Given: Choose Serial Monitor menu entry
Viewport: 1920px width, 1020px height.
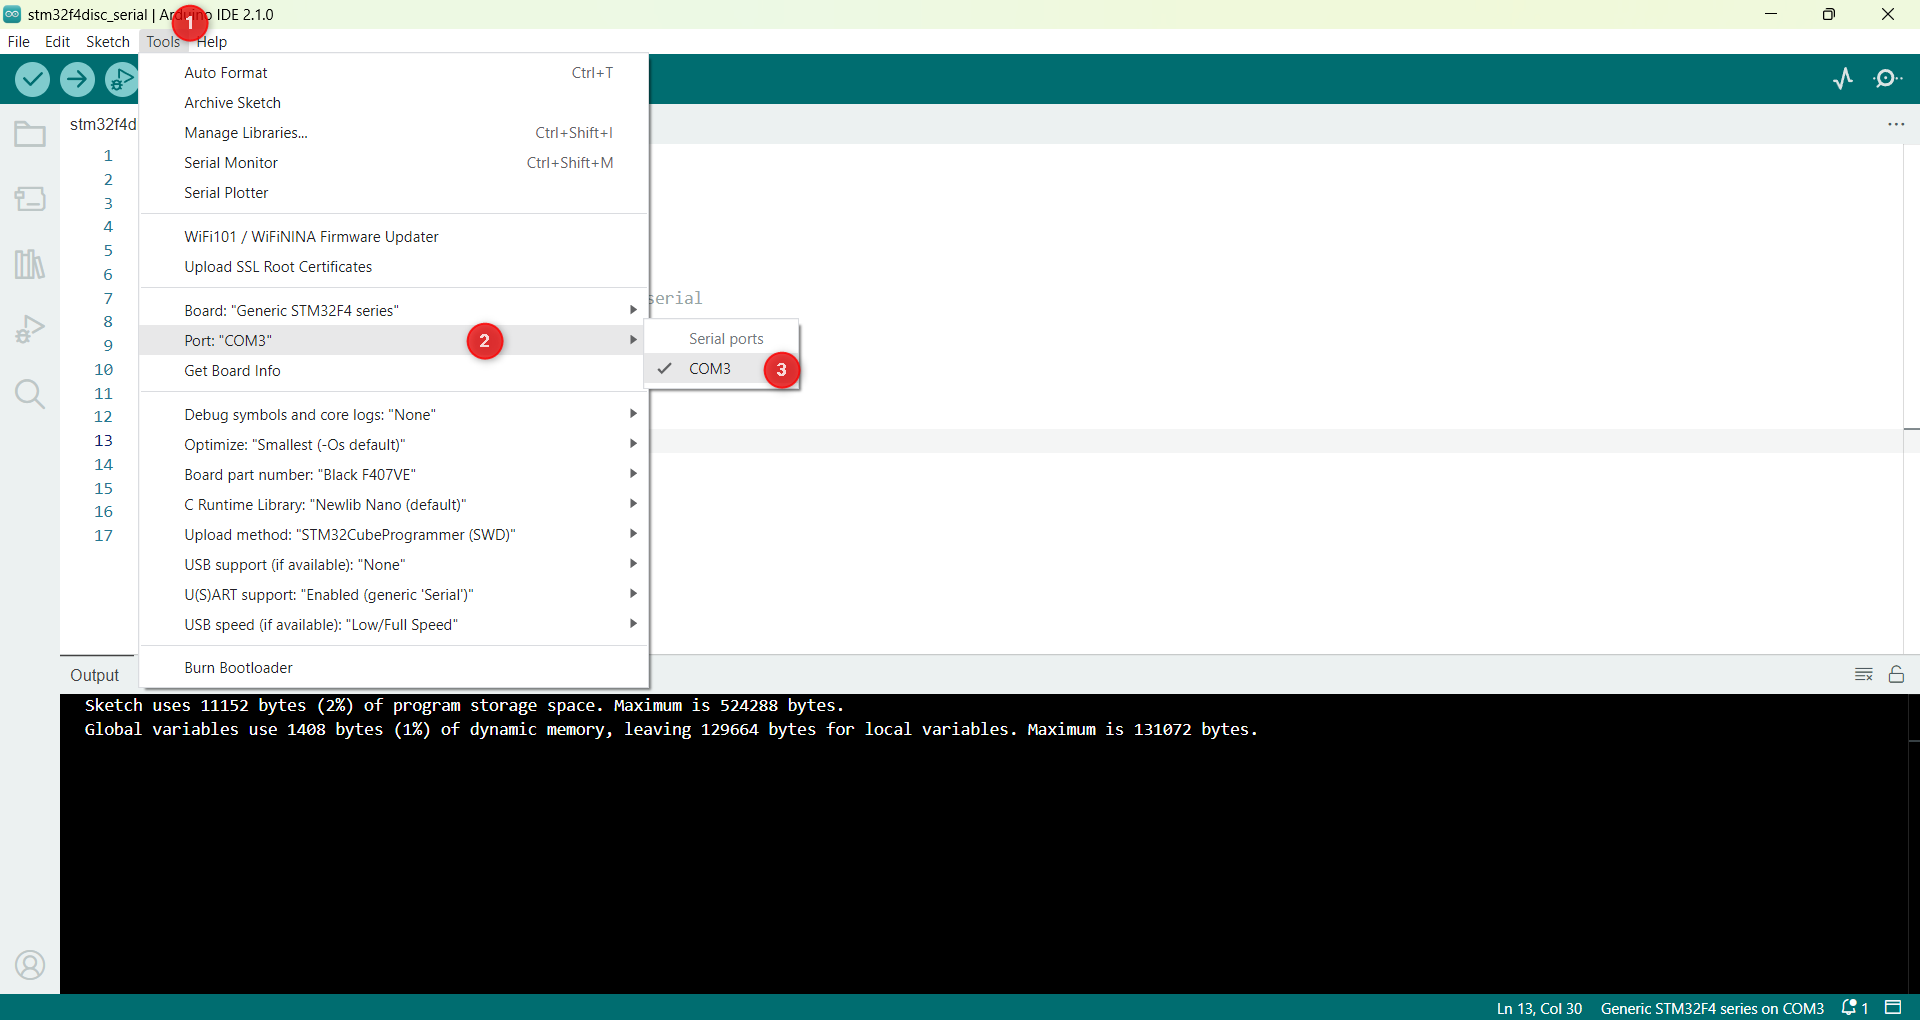Looking at the screenshot, I should click(394, 162).
